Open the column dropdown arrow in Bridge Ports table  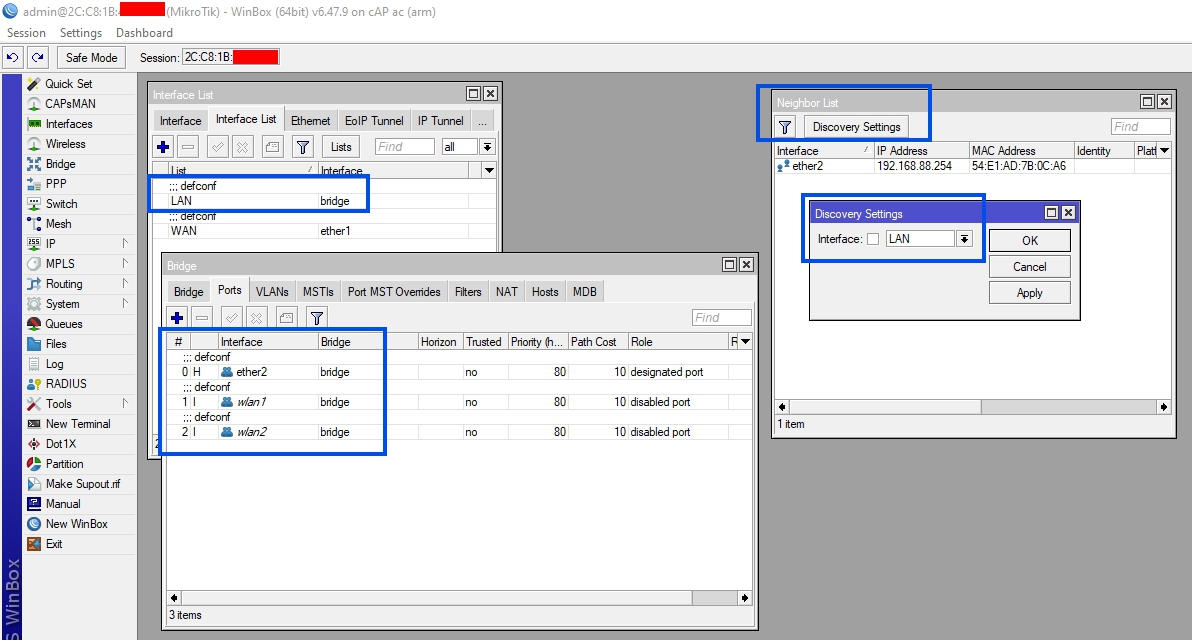(x=745, y=341)
